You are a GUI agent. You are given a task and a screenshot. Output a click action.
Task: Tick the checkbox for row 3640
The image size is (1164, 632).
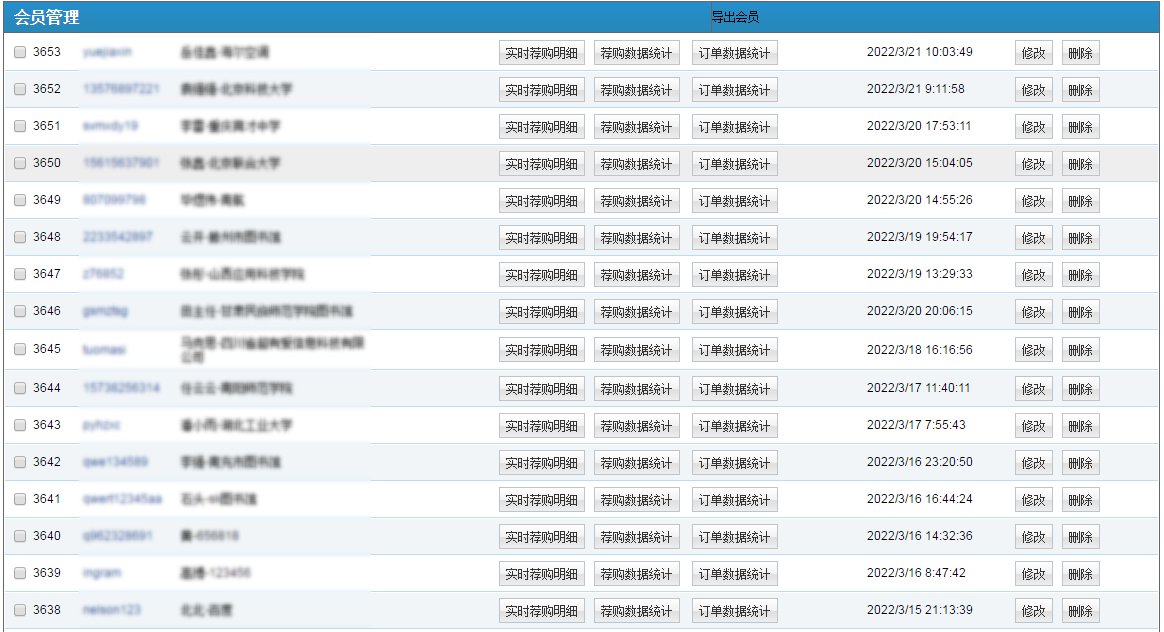[x=20, y=536]
